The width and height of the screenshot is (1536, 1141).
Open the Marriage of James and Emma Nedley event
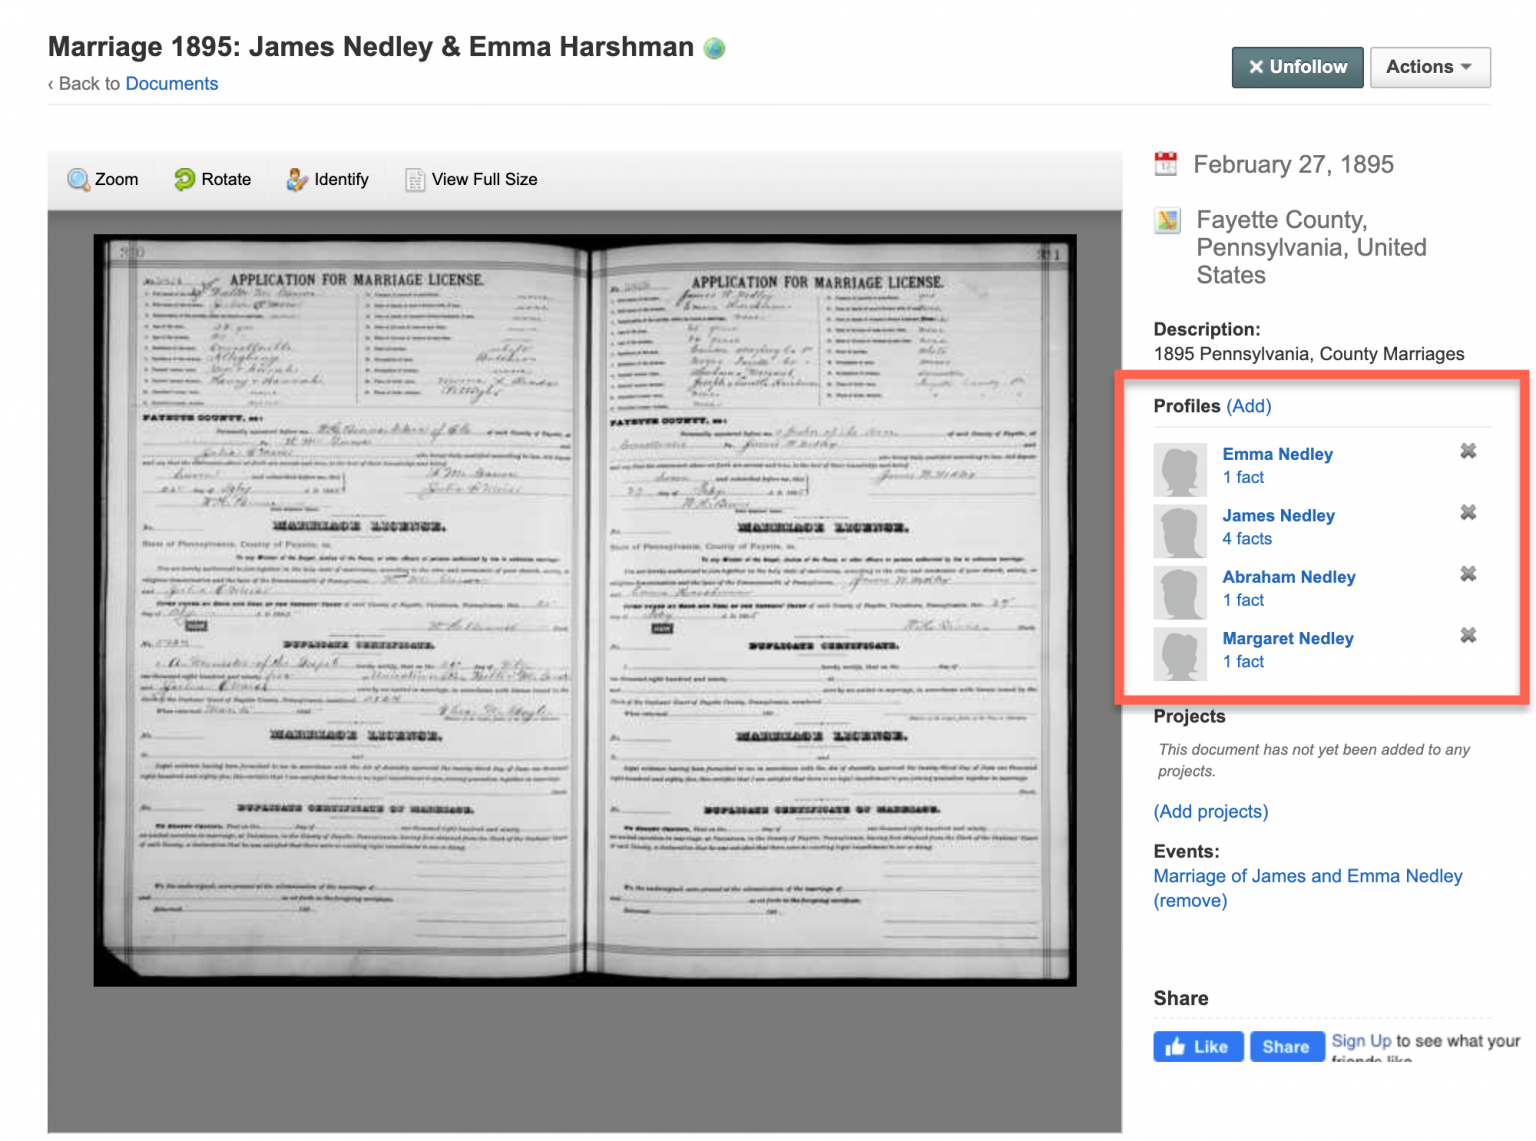click(1308, 876)
